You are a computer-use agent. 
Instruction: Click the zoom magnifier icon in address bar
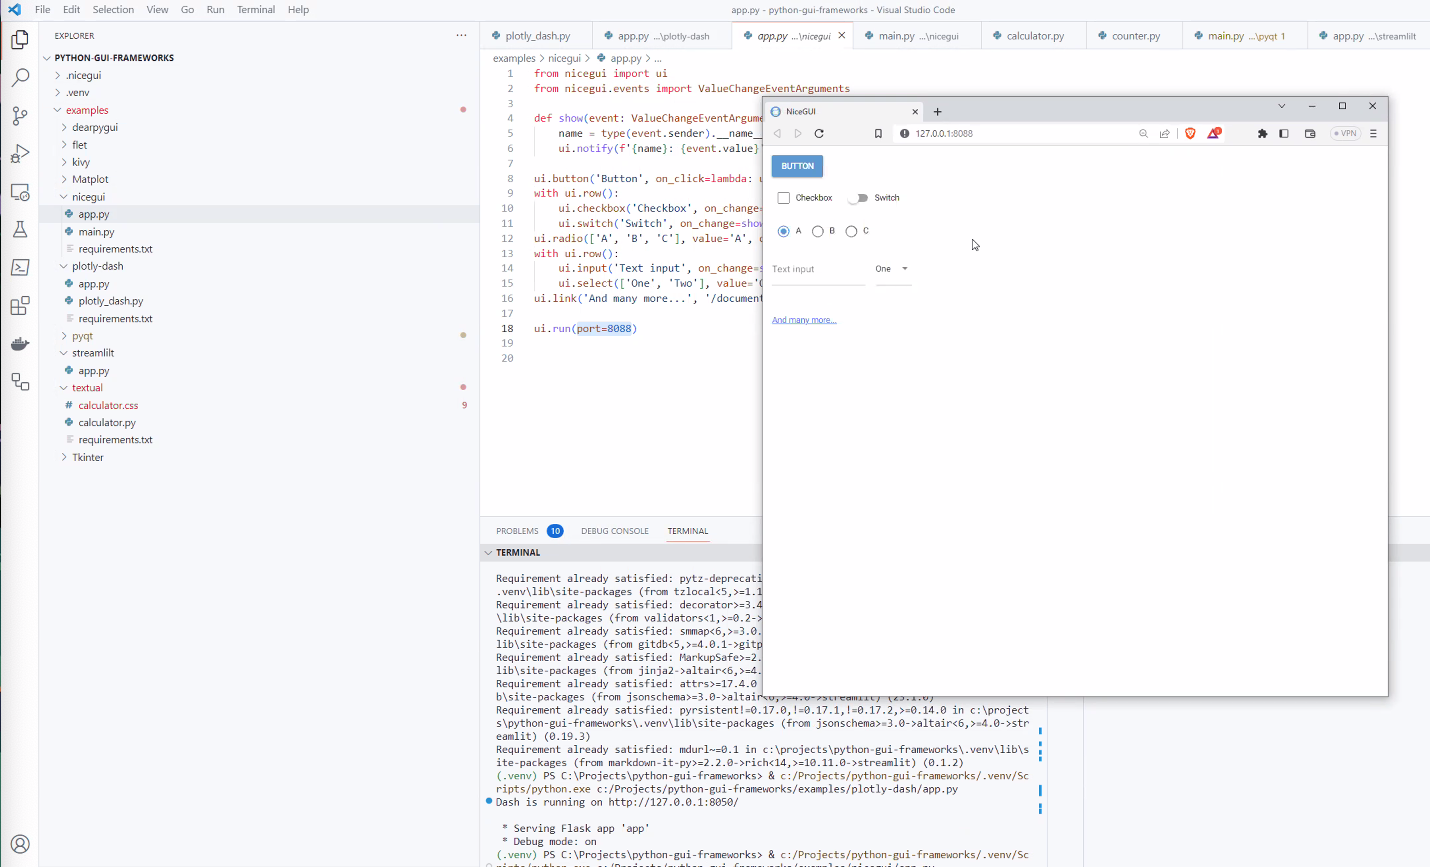(1143, 133)
